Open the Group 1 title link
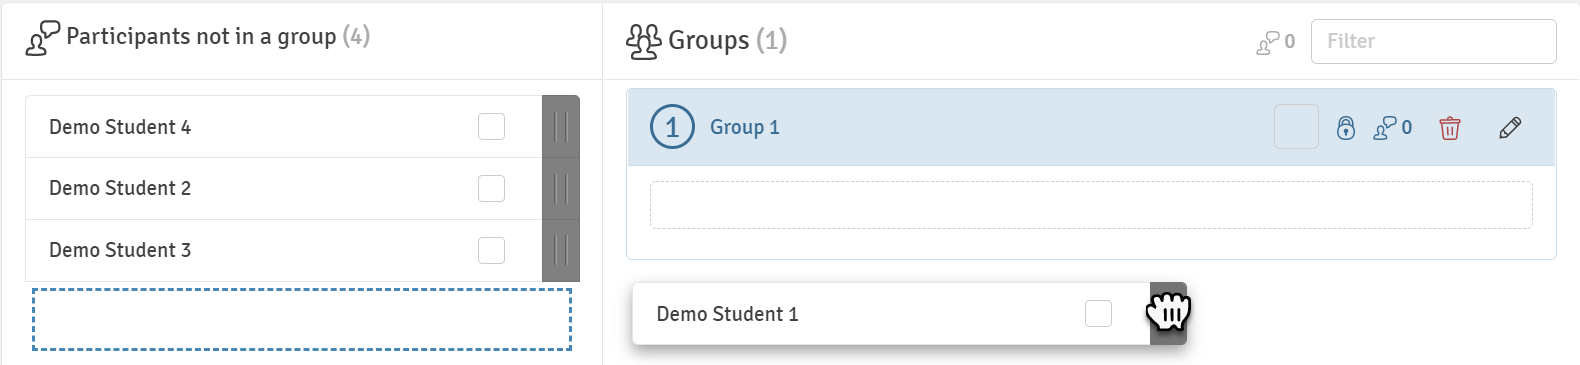This screenshot has height=365, width=1580. (x=744, y=127)
